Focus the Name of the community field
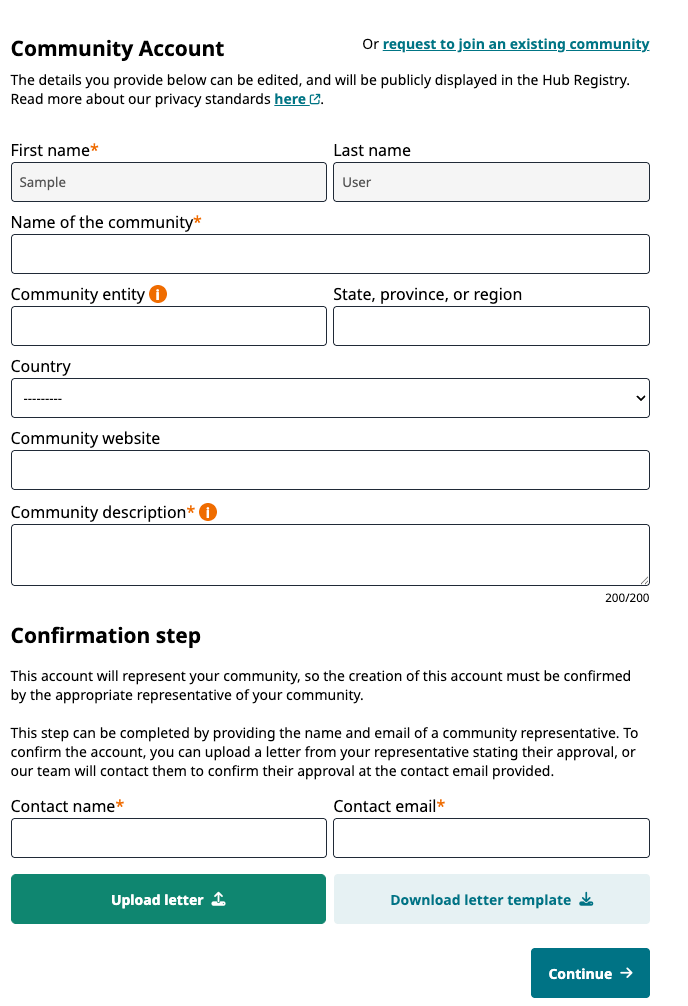Viewport: 688px width, 1006px height. pyautogui.click(x=330, y=254)
